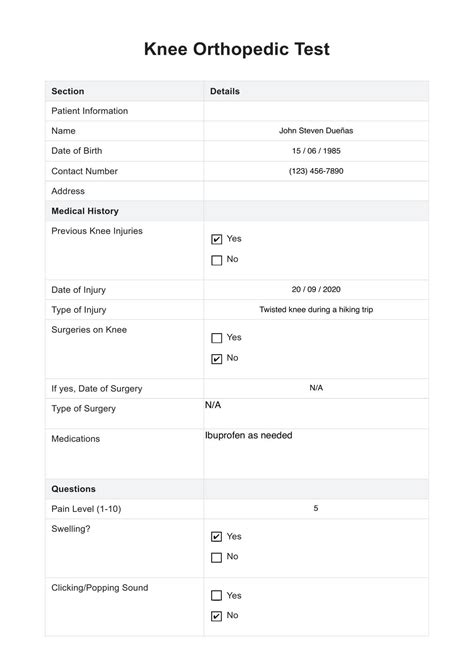The image size is (474, 656).
Task: Click the Name field John Steven Dueñas
Action: [x=316, y=131]
